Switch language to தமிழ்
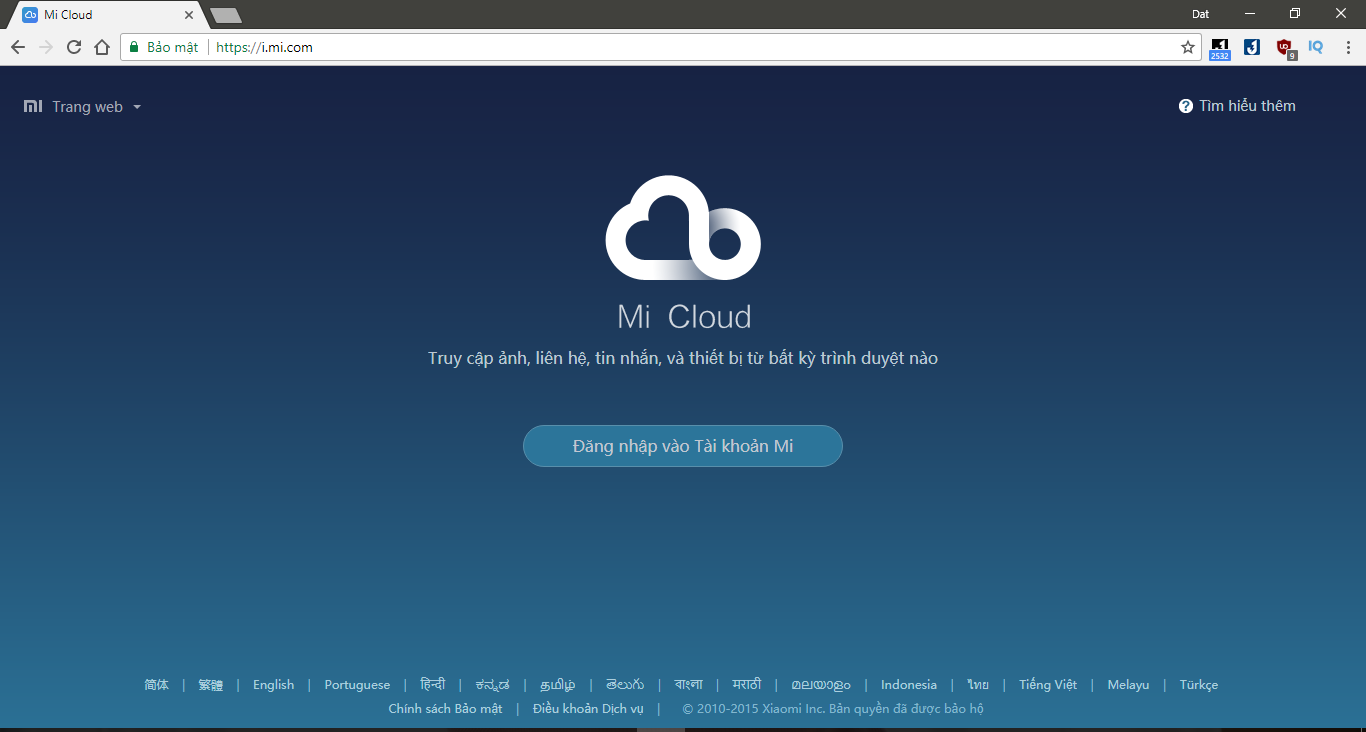This screenshot has width=1366, height=732. point(558,685)
